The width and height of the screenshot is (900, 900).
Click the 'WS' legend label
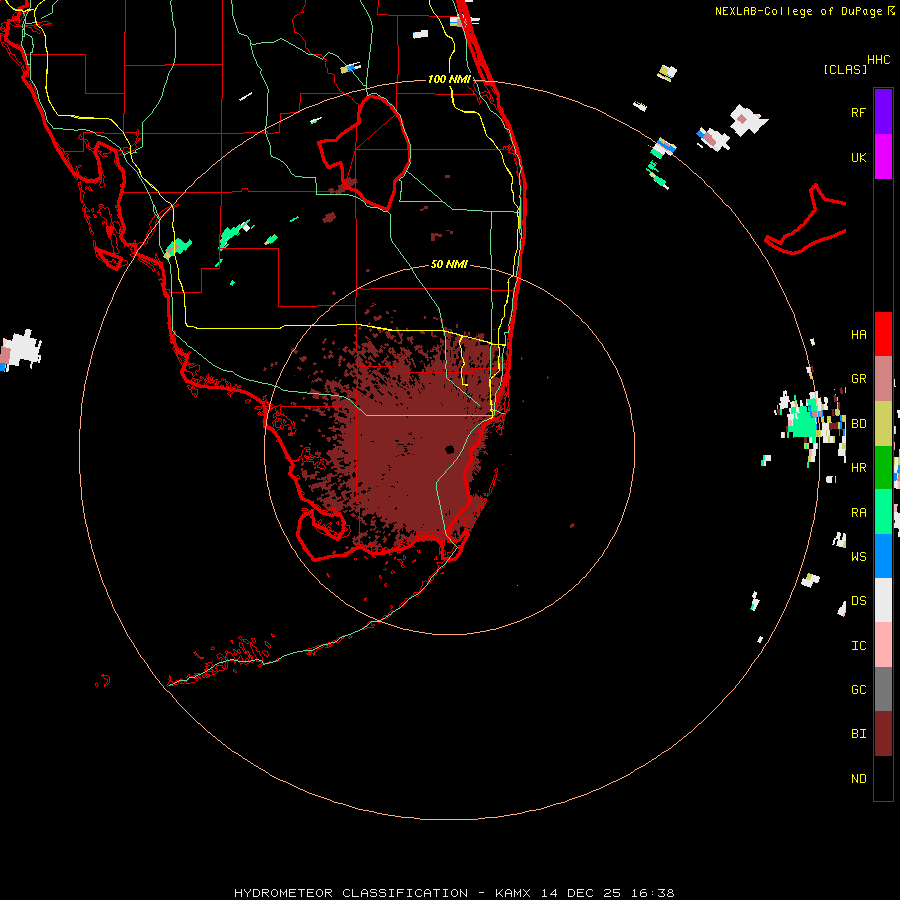pos(858,556)
